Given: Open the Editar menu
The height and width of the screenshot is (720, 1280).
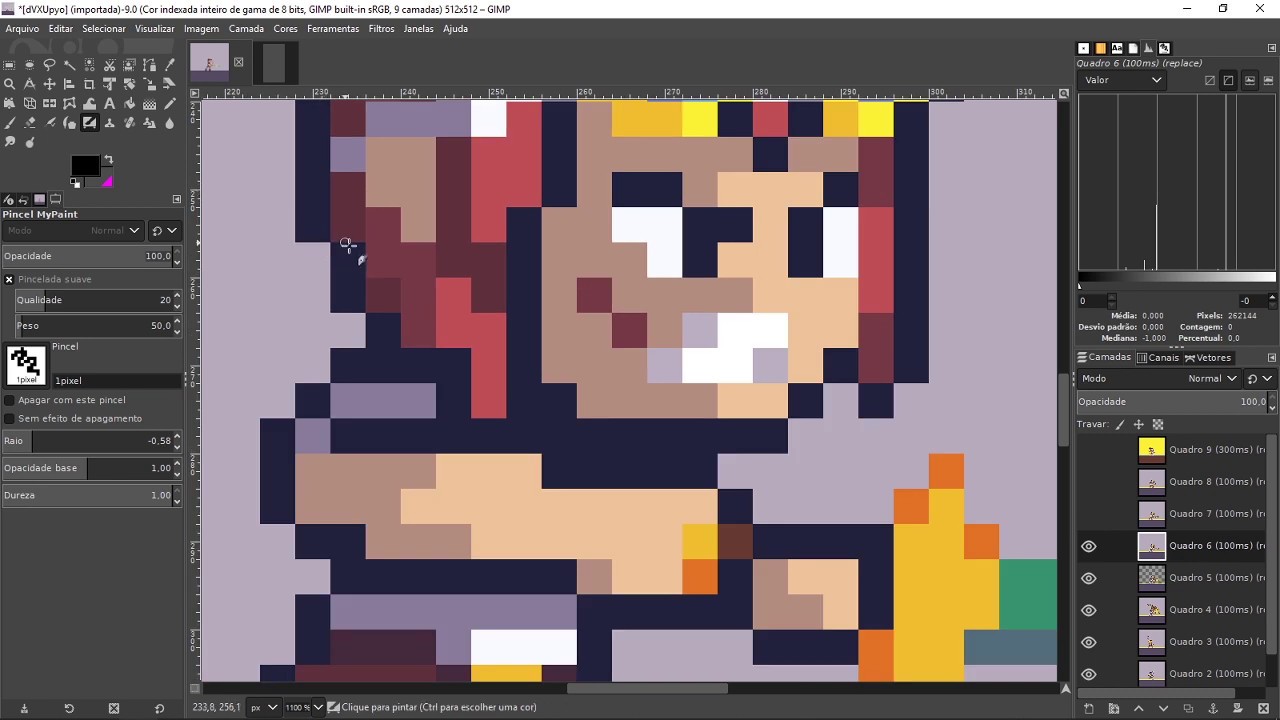Looking at the screenshot, I should [x=61, y=29].
